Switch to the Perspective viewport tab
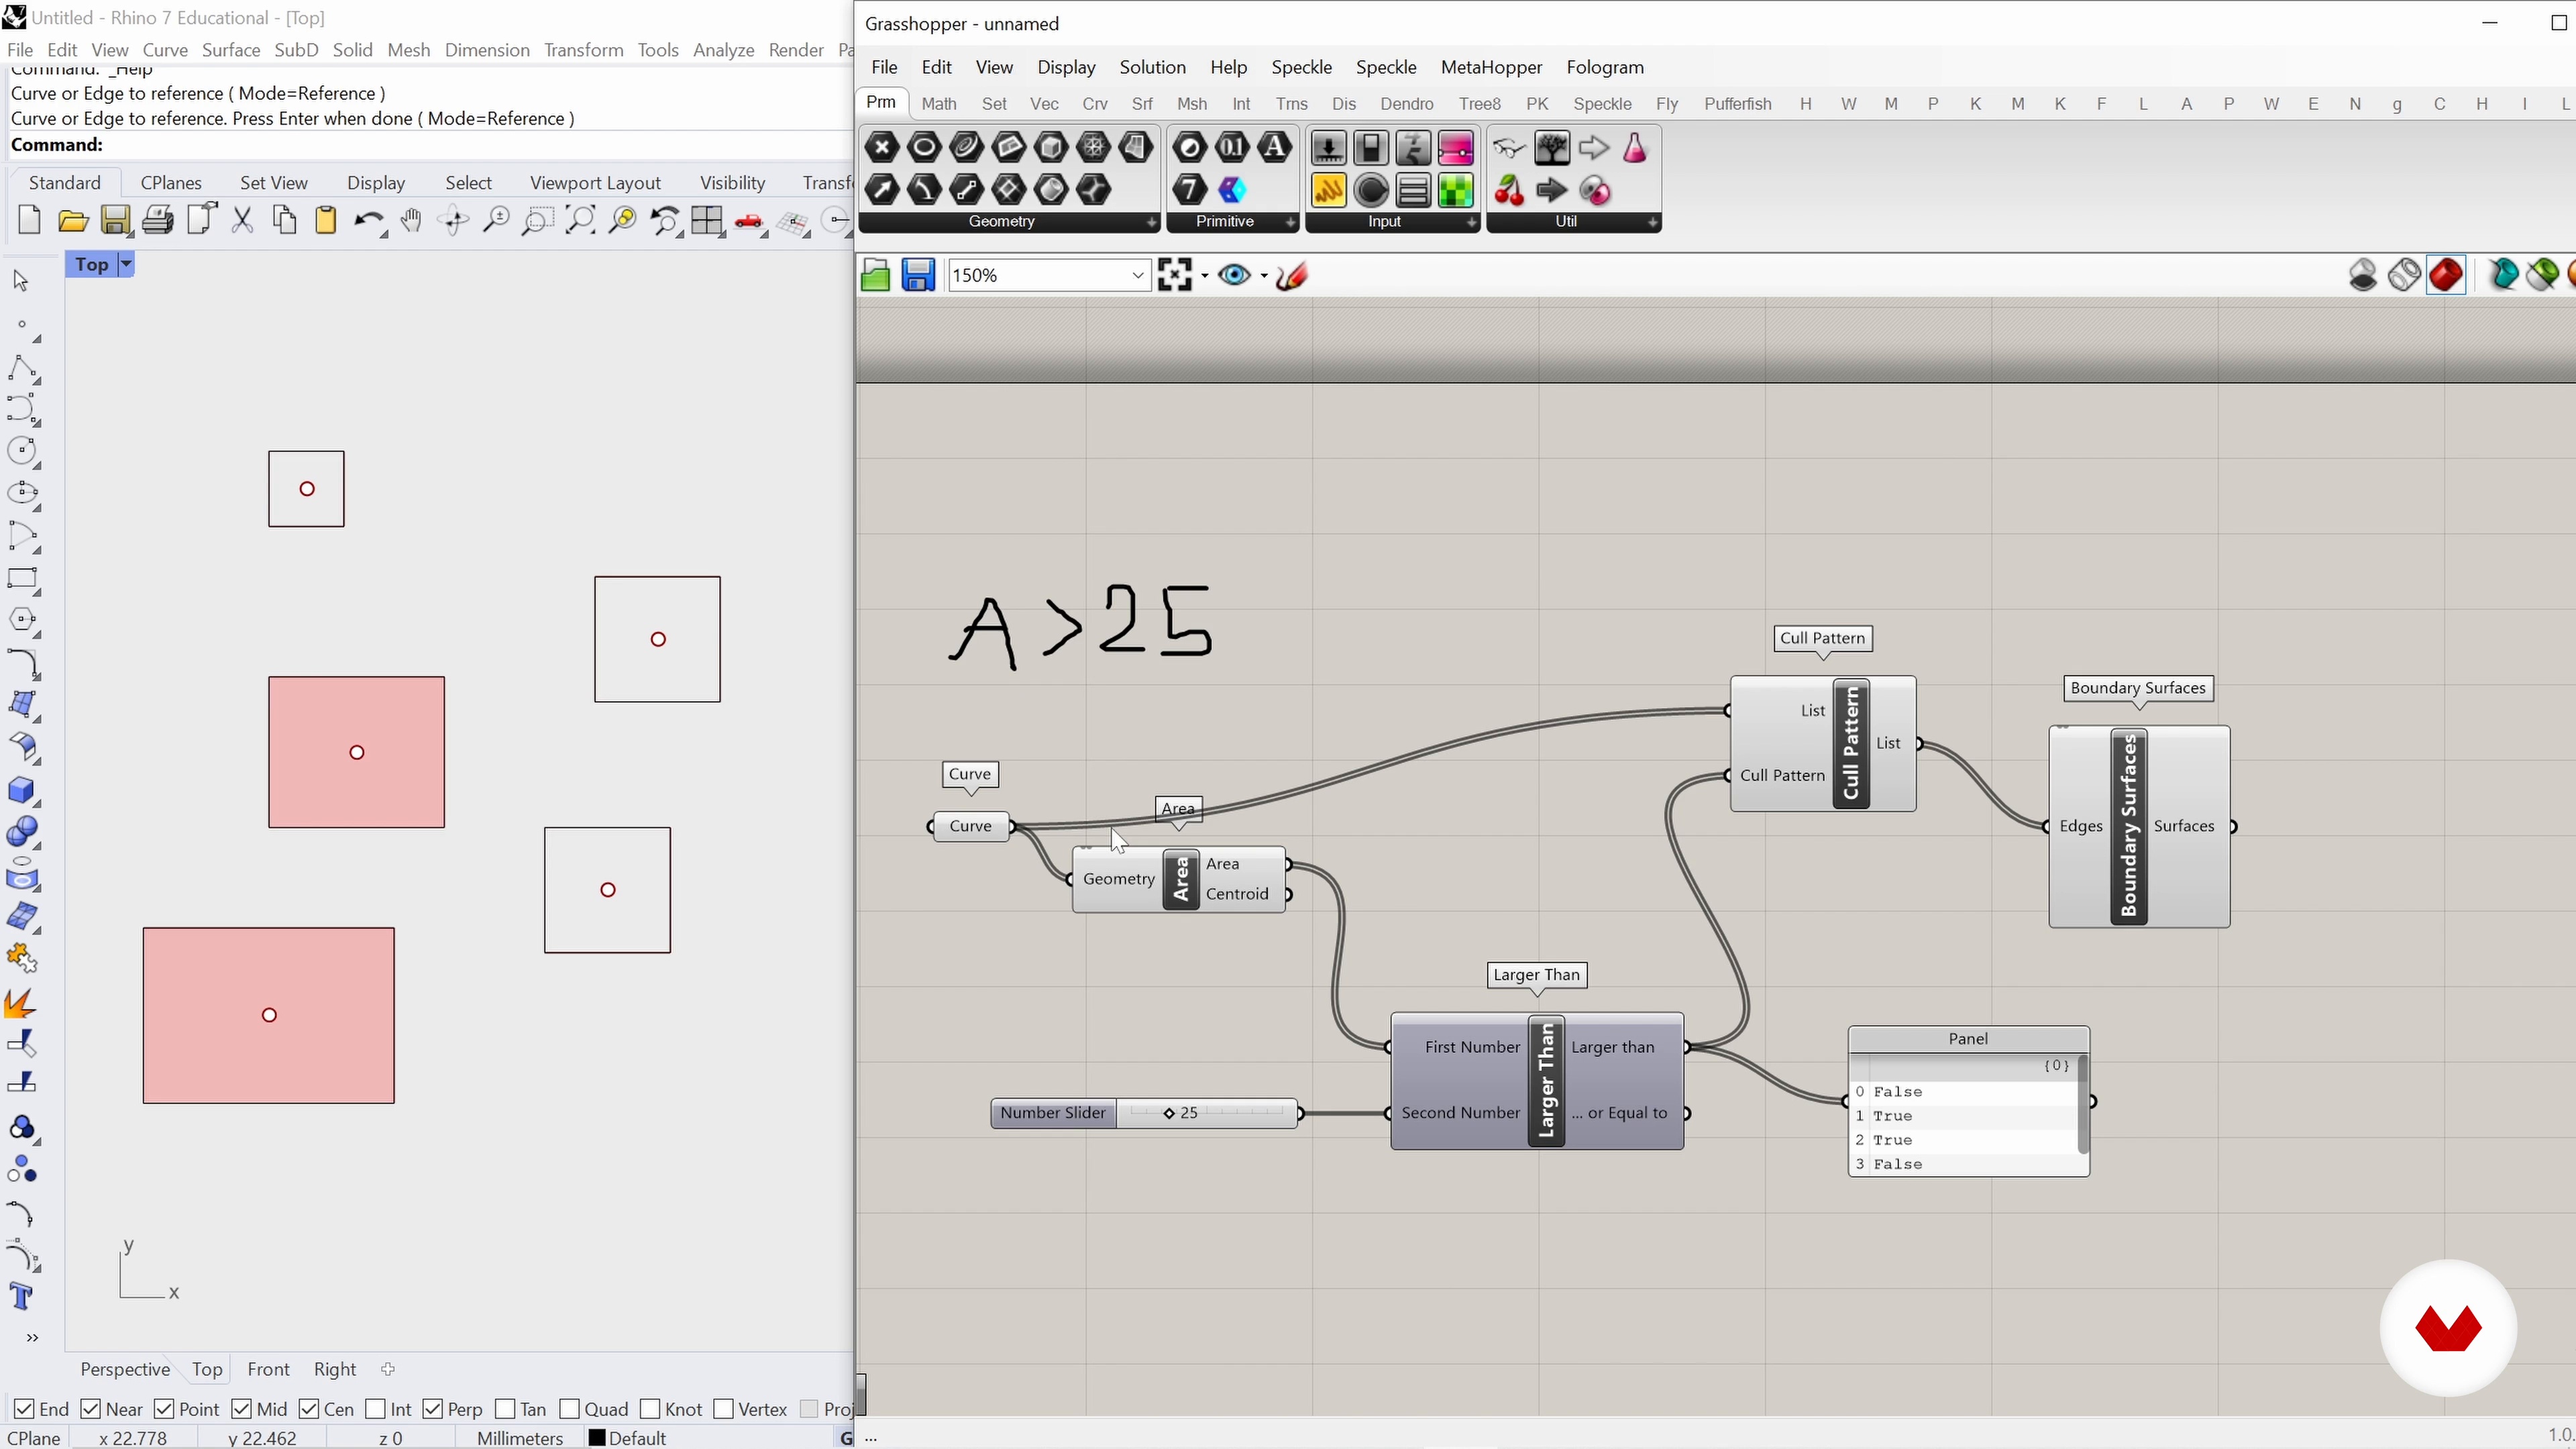 point(125,1369)
